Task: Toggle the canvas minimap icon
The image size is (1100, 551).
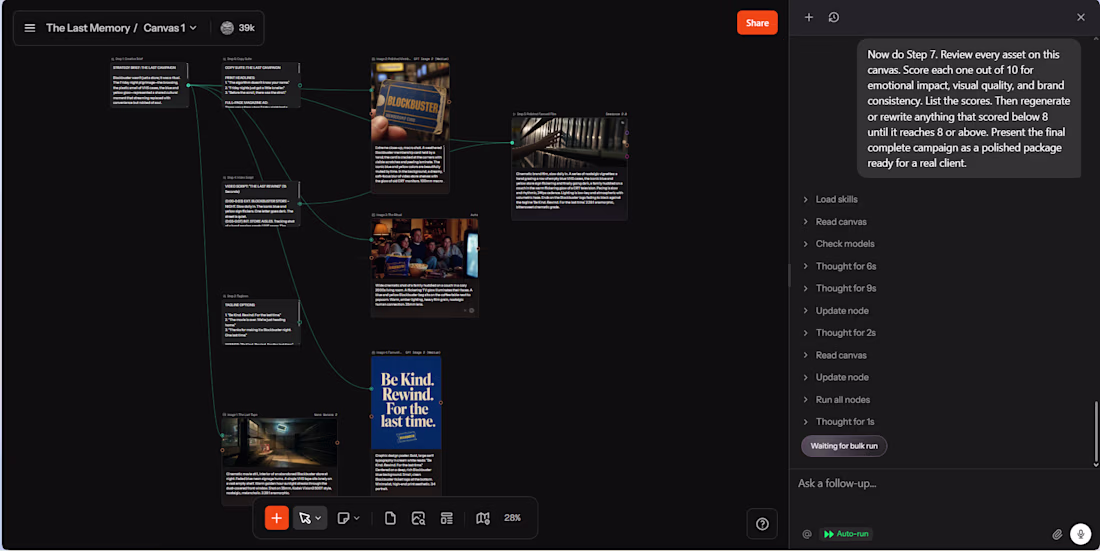Action: point(483,518)
